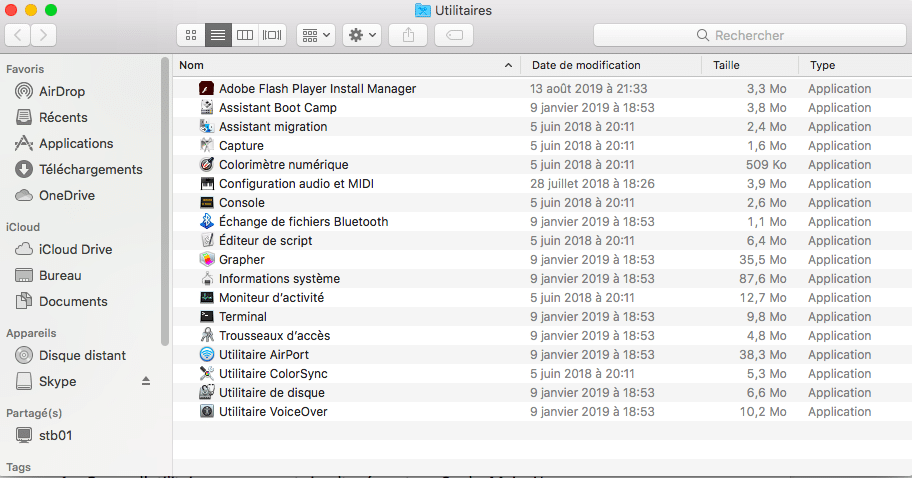This screenshot has height=478, width=912.
Task: Click the Informations système icon
Action: pos(206,279)
